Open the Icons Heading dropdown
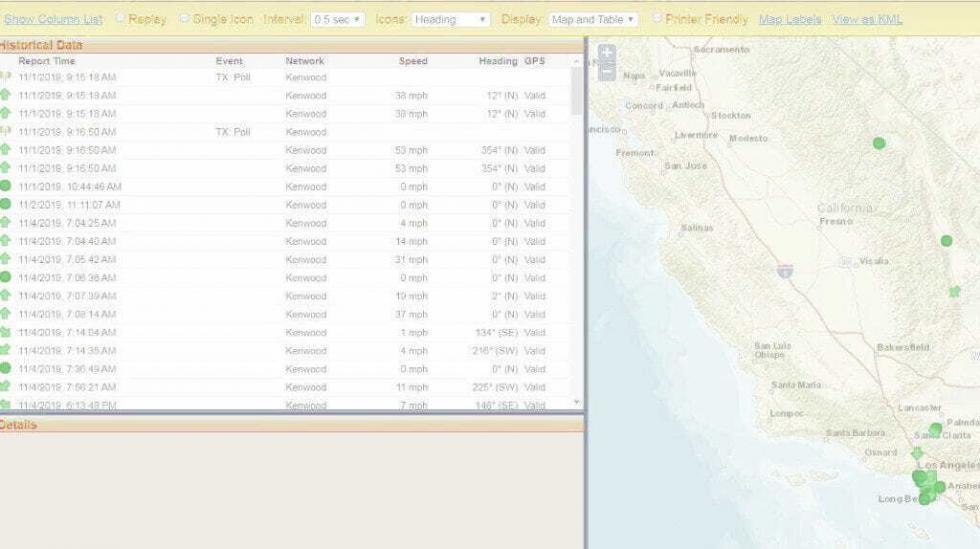 pos(450,19)
